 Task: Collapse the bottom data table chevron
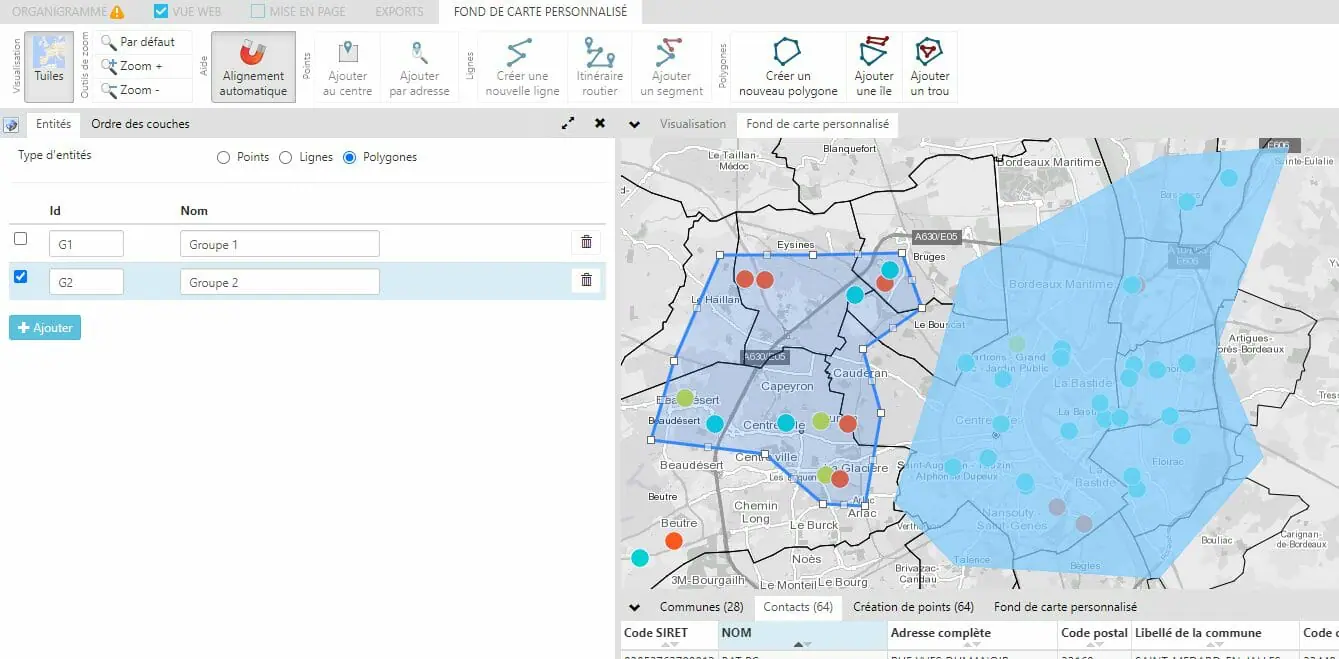(x=633, y=607)
